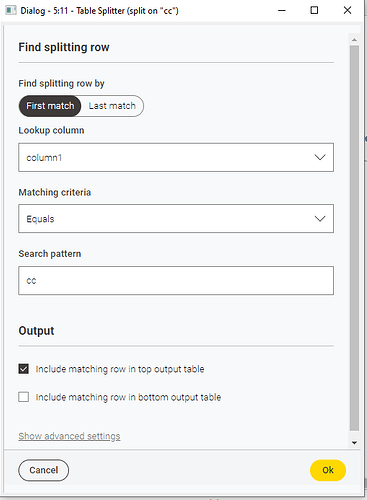Minimize the Table Splitter dialog
The image size is (367, 500).
pyautogui.click(x=282, y=11)
